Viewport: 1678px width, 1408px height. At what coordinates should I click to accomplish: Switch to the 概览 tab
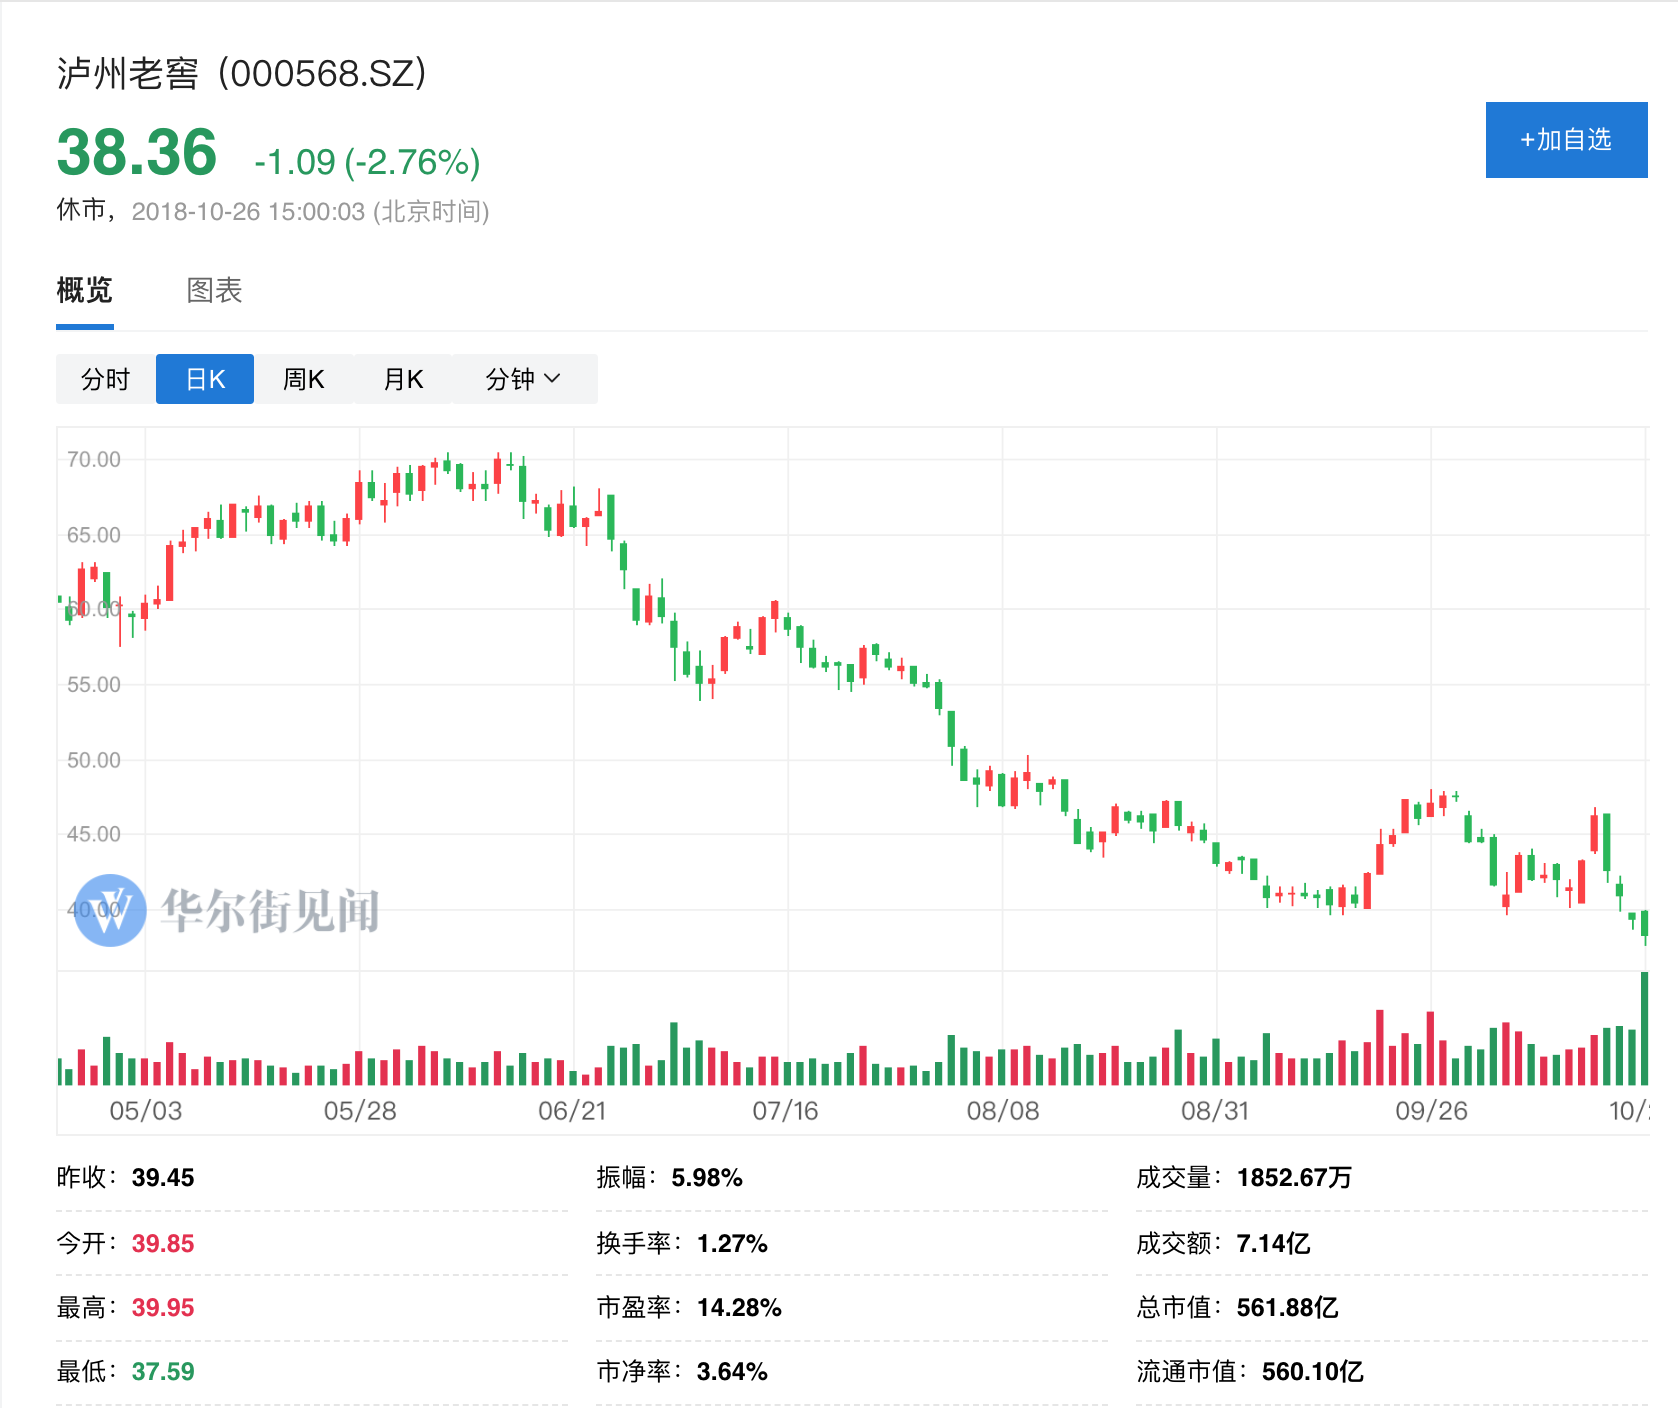coord(85,291)
